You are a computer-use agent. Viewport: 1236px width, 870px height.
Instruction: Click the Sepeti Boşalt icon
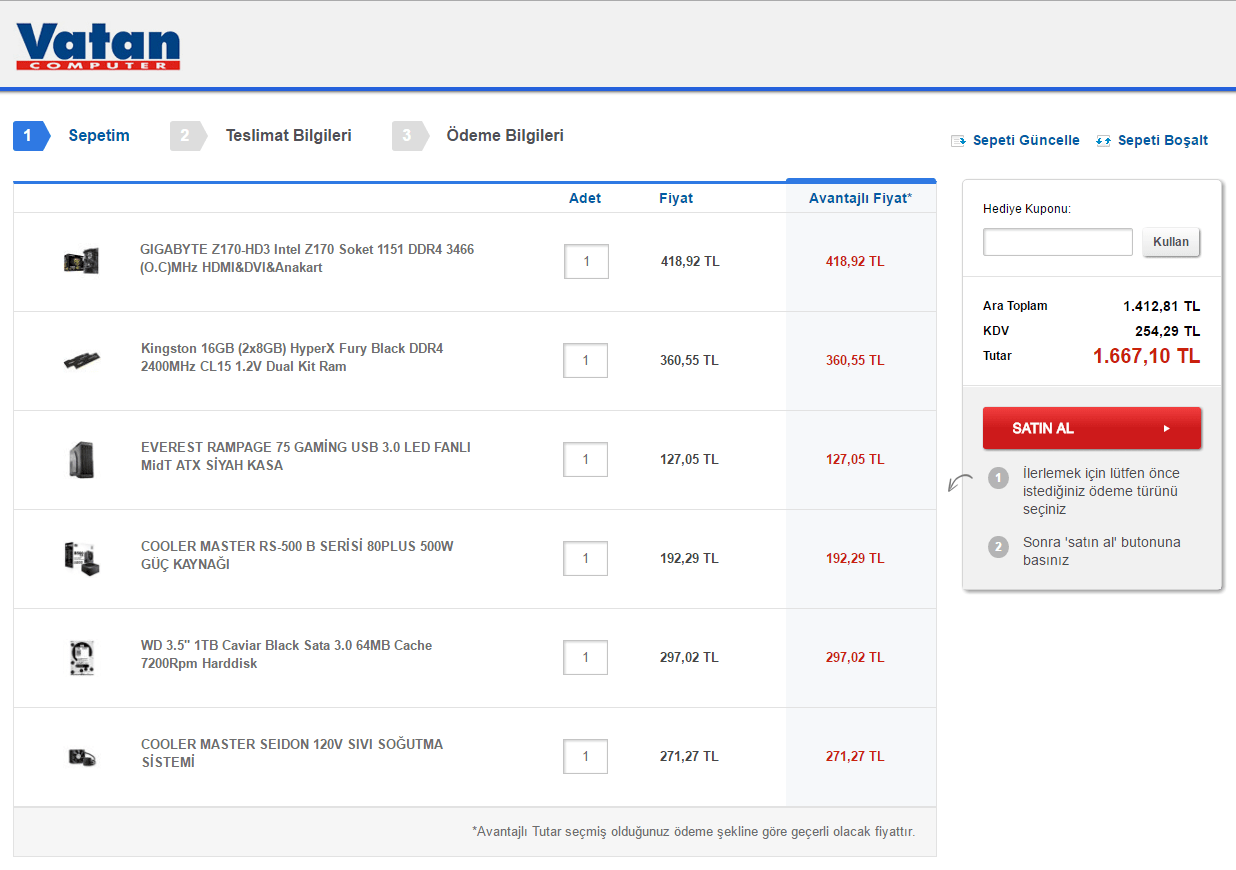[x=1104, y=141]
